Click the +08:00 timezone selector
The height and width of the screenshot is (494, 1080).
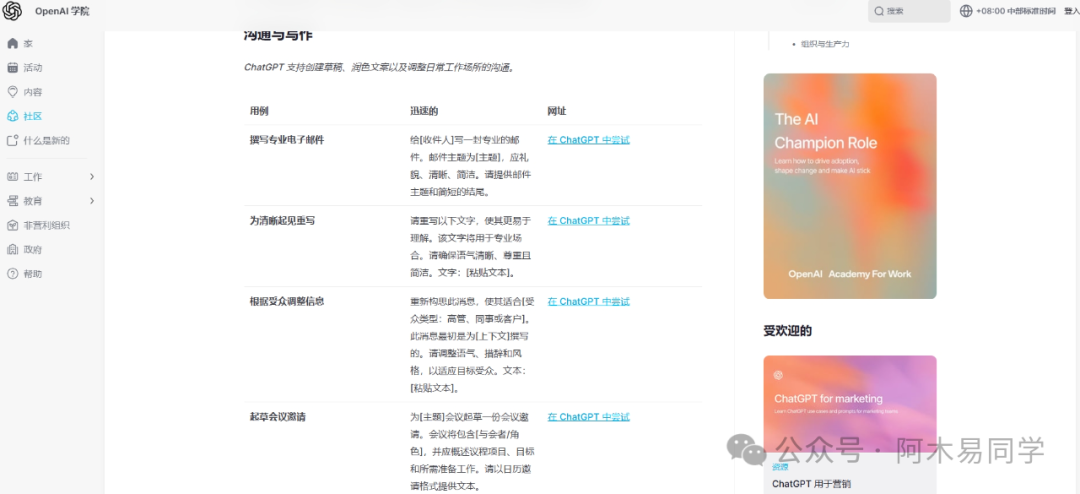click(x=1007, y=11)
